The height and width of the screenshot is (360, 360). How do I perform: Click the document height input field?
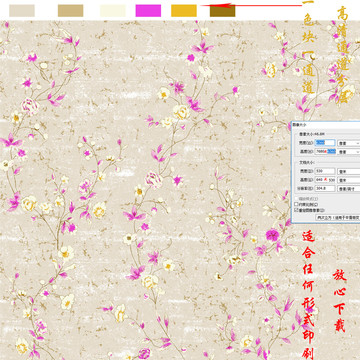point(325,180)
